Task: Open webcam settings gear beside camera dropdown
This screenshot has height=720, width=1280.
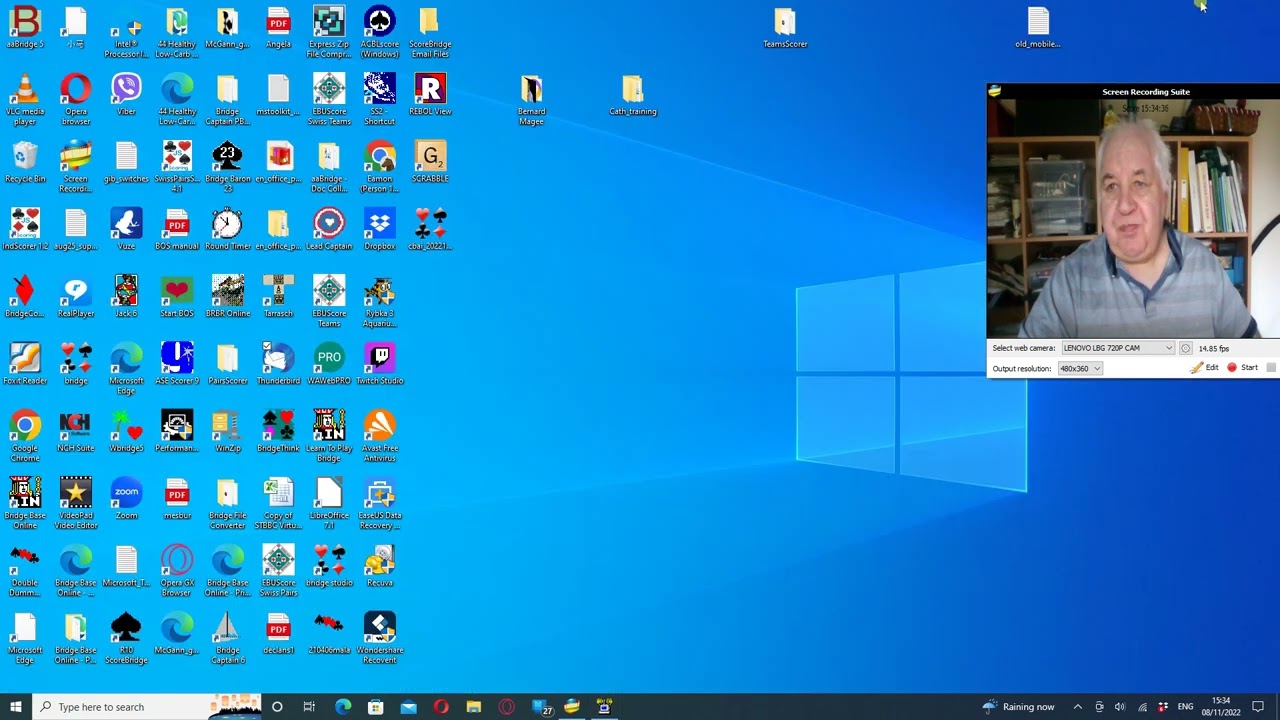Action: point(1186,348)
